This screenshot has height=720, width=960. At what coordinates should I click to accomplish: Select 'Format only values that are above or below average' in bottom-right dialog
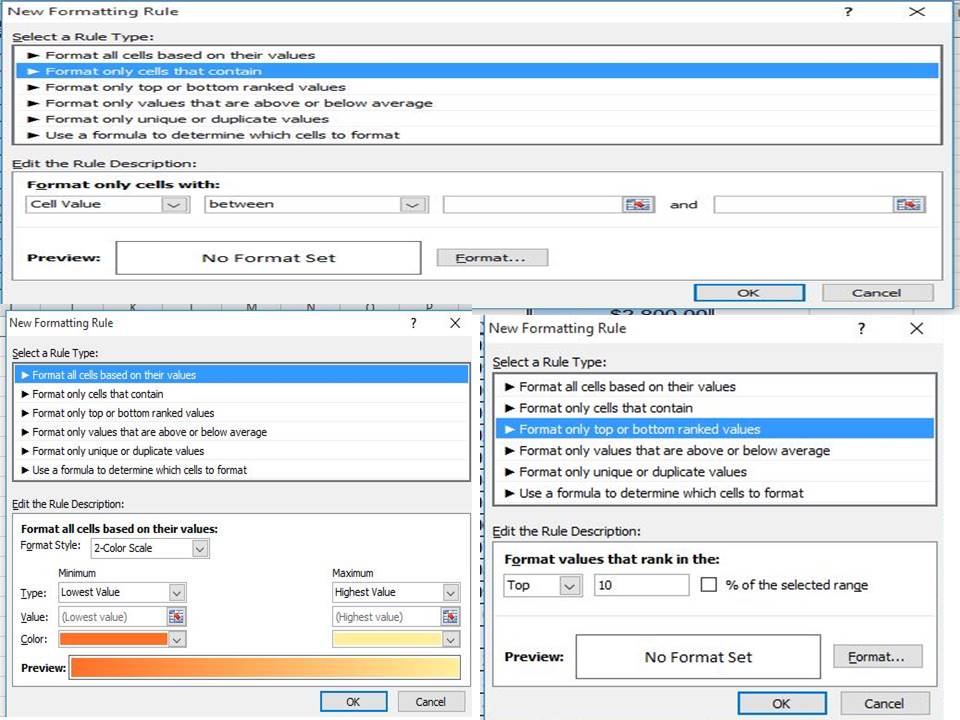click(714, 451)
